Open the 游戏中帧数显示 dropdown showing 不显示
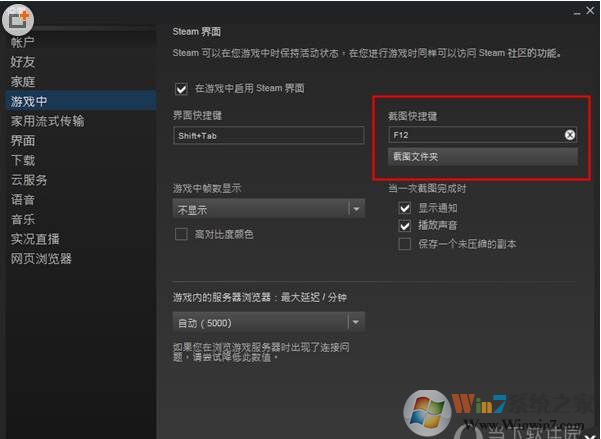601x439 pixels. point(268,209)
